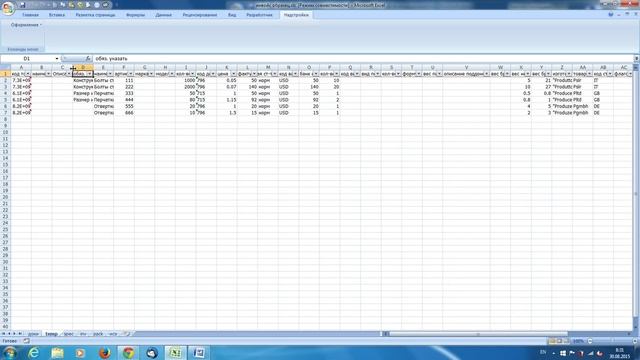Viewport: 640px width, 360px height.
Task: Click the zoom in plus button
Action: pyautogui.click(x=635, y=341)
